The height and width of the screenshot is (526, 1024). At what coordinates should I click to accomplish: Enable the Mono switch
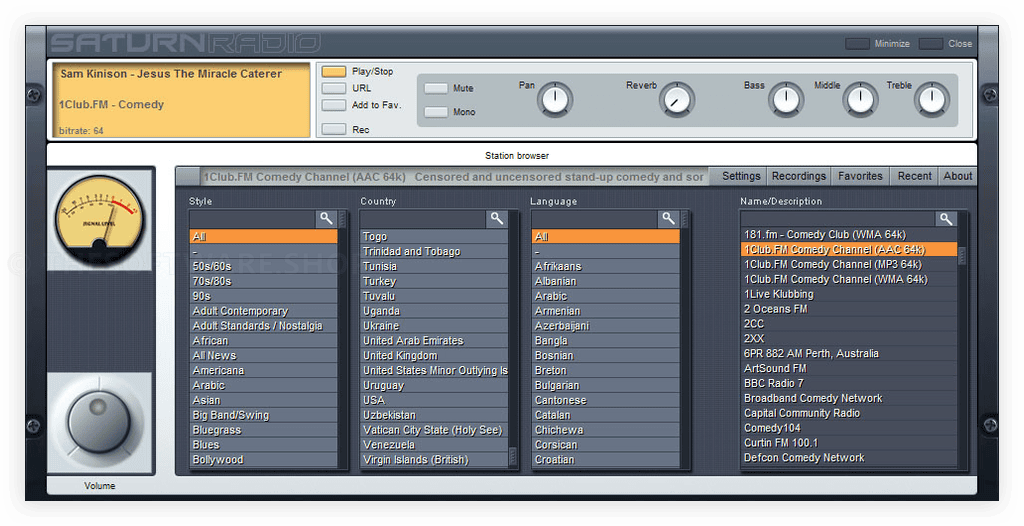(436, 112)
